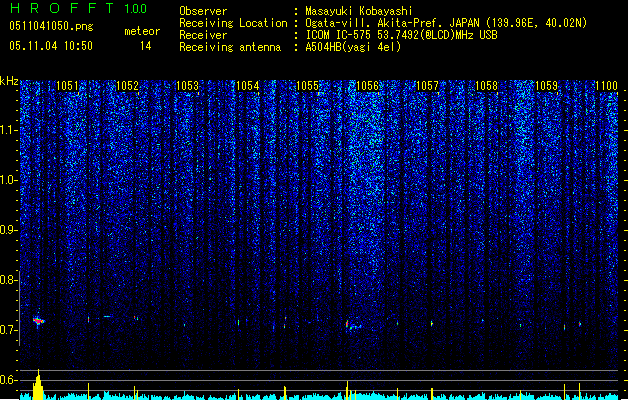Click the 'Observer' field label

point(203,11)
